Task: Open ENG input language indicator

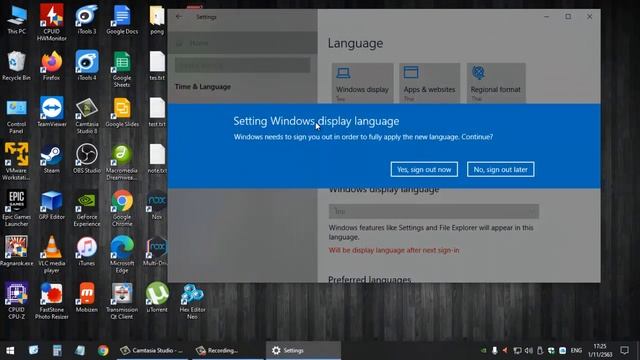Action: click(576, 351)
